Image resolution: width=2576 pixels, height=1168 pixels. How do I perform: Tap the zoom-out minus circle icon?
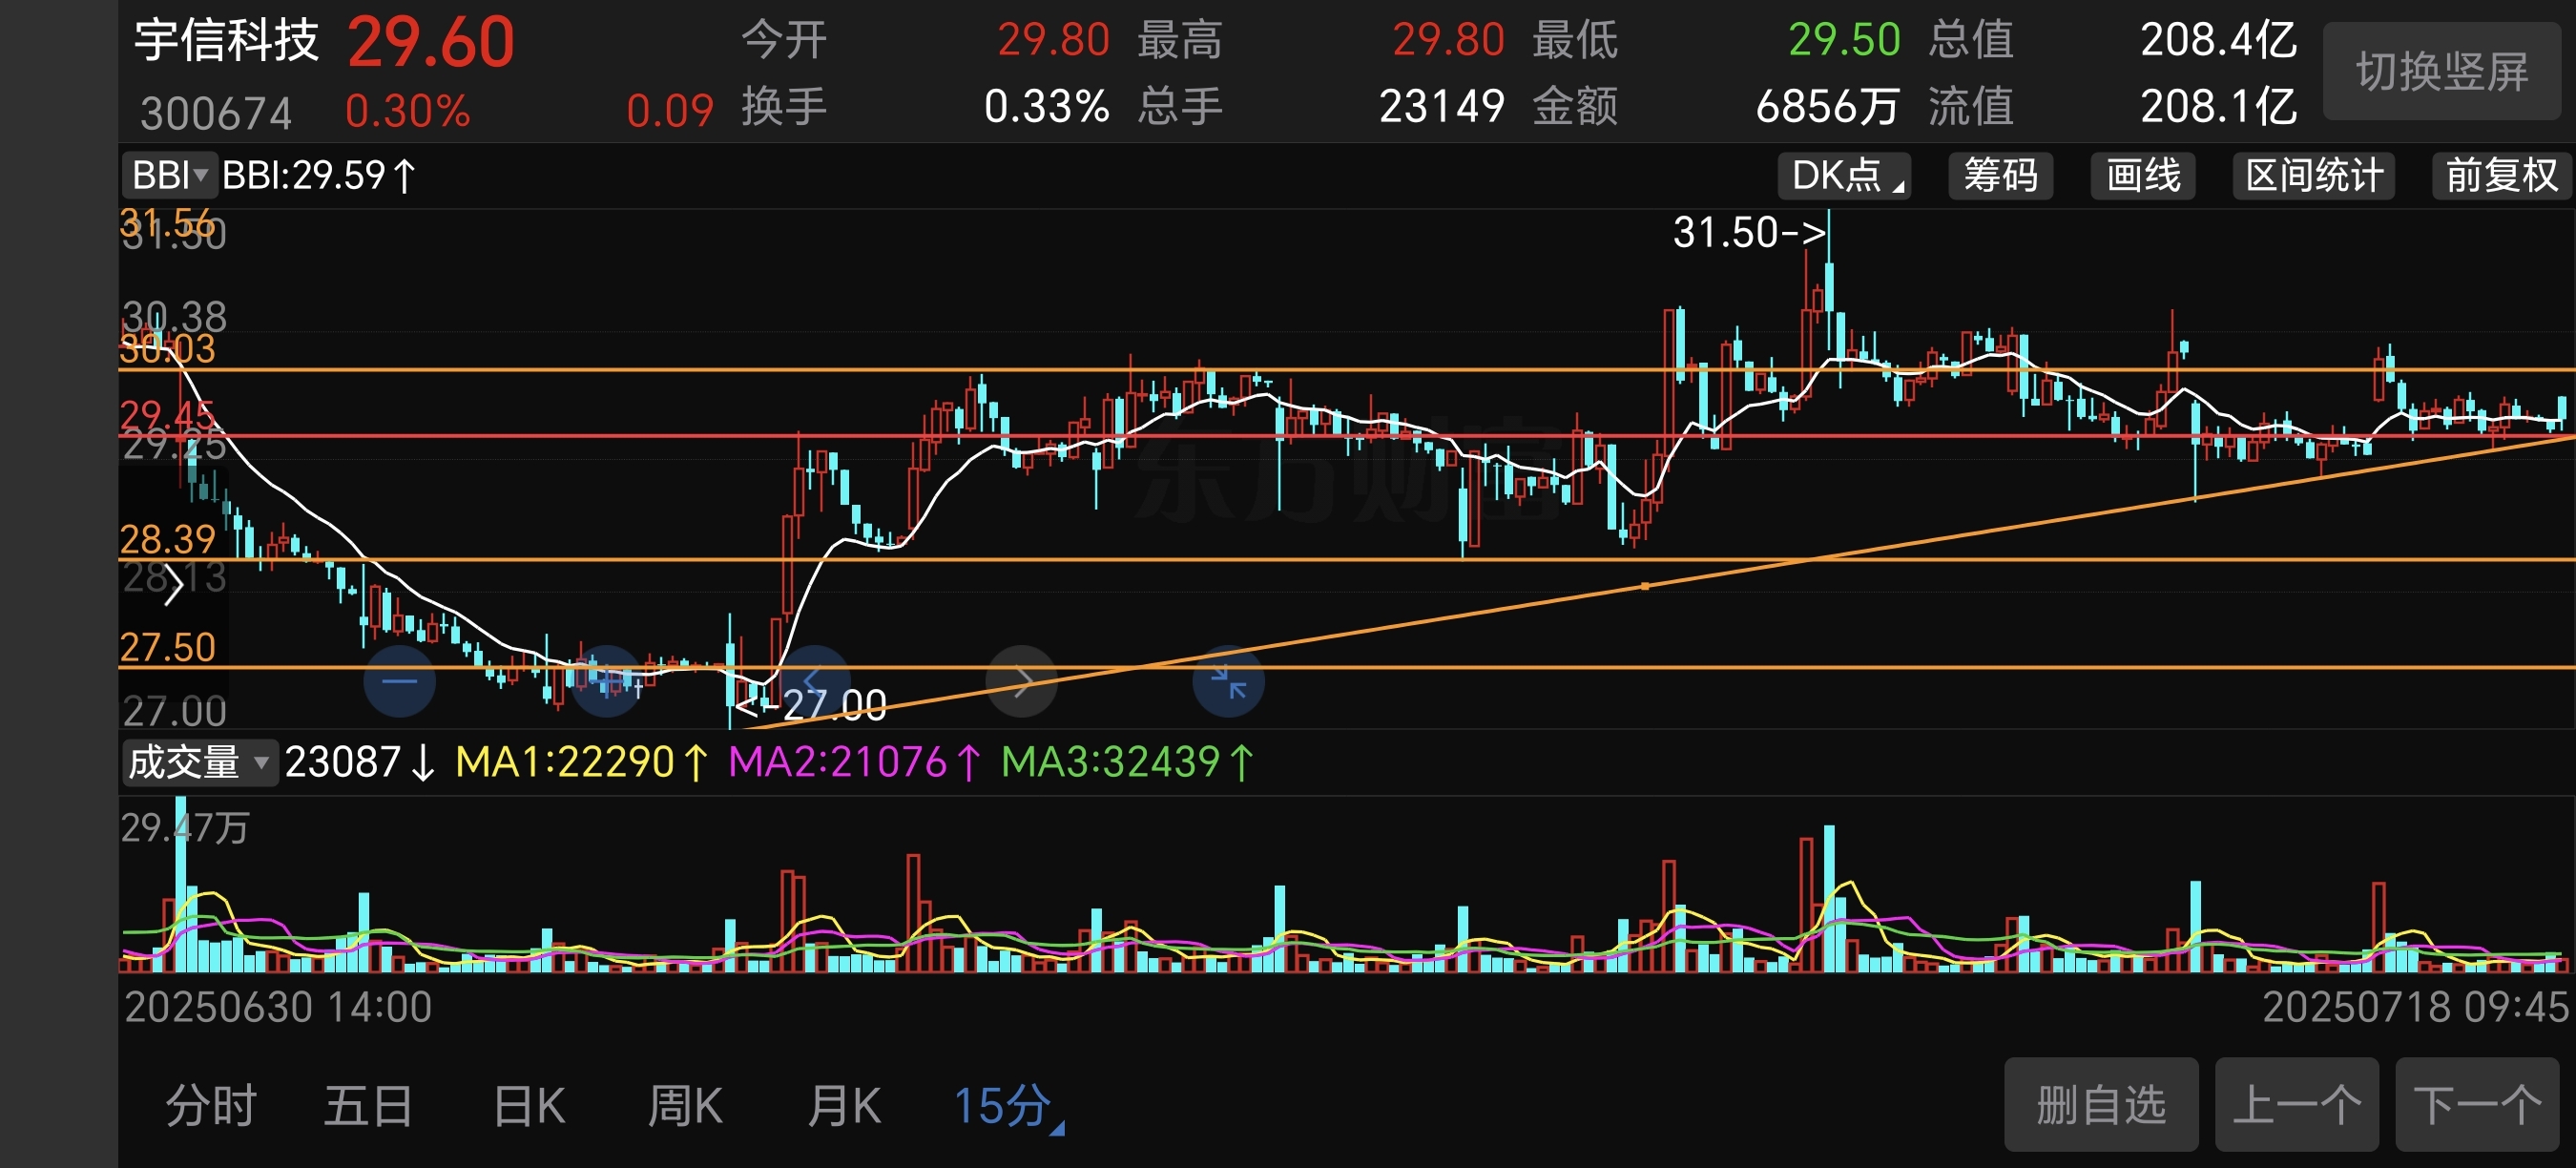399,682
